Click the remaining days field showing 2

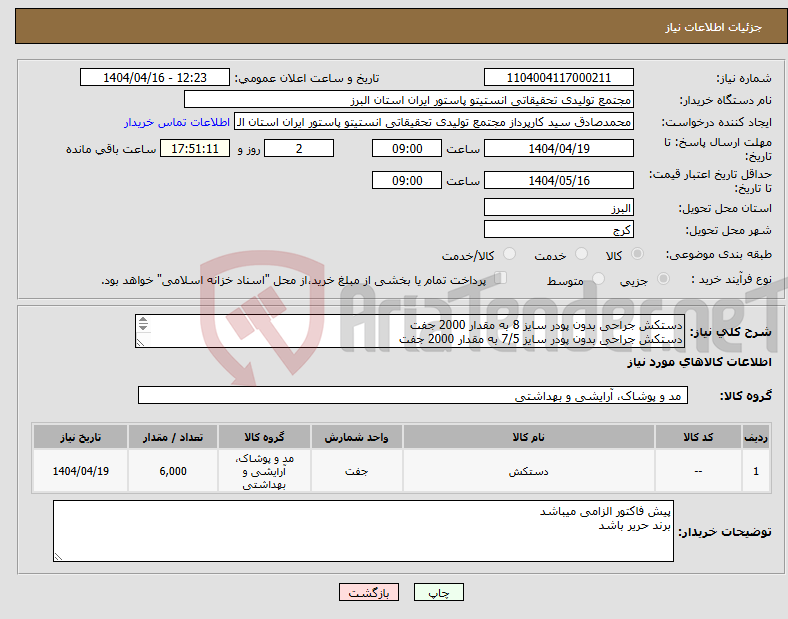(x=299, y=148)
